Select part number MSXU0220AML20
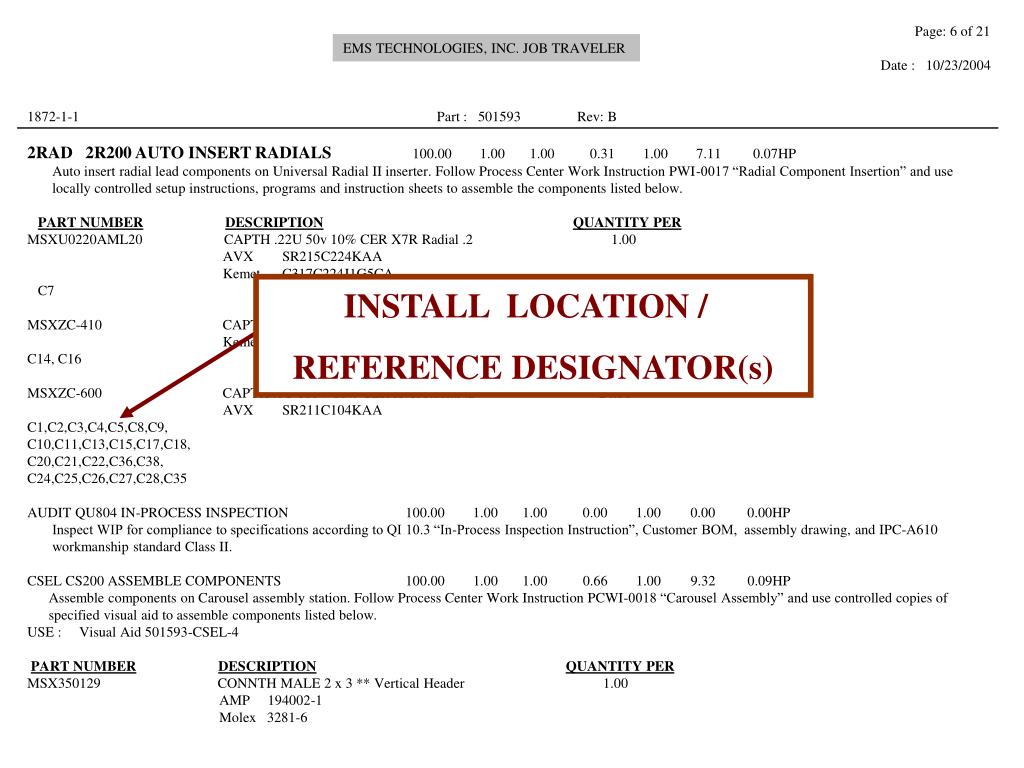 [85, 240]
